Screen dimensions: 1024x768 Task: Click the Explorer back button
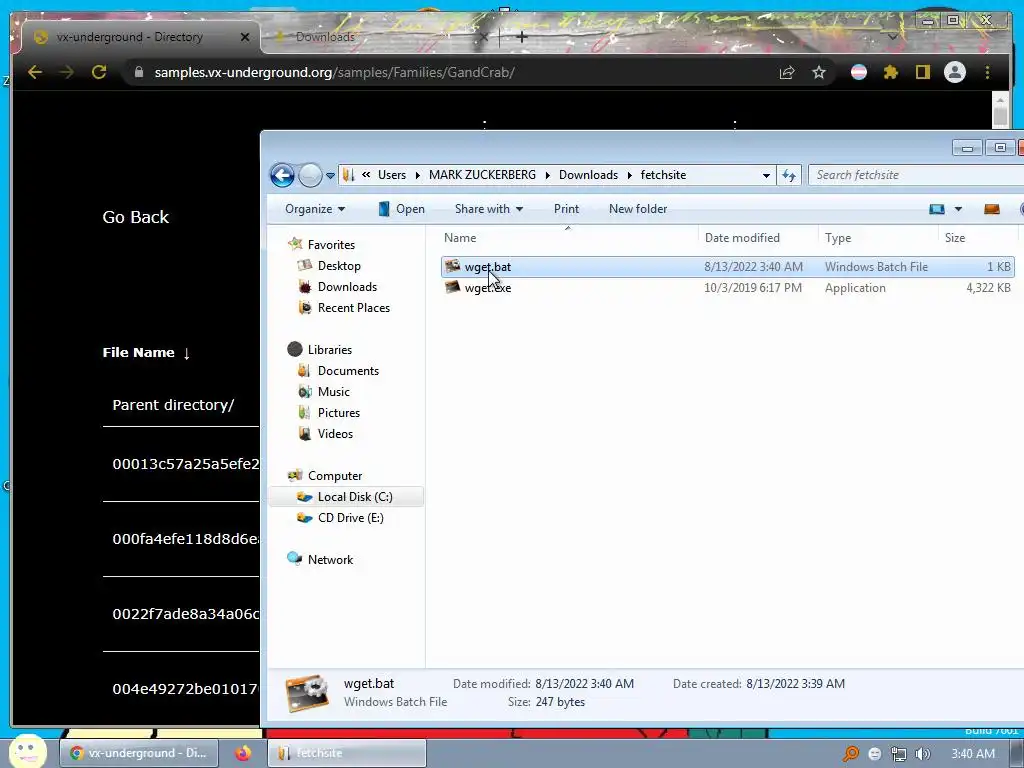pos(282,175)
